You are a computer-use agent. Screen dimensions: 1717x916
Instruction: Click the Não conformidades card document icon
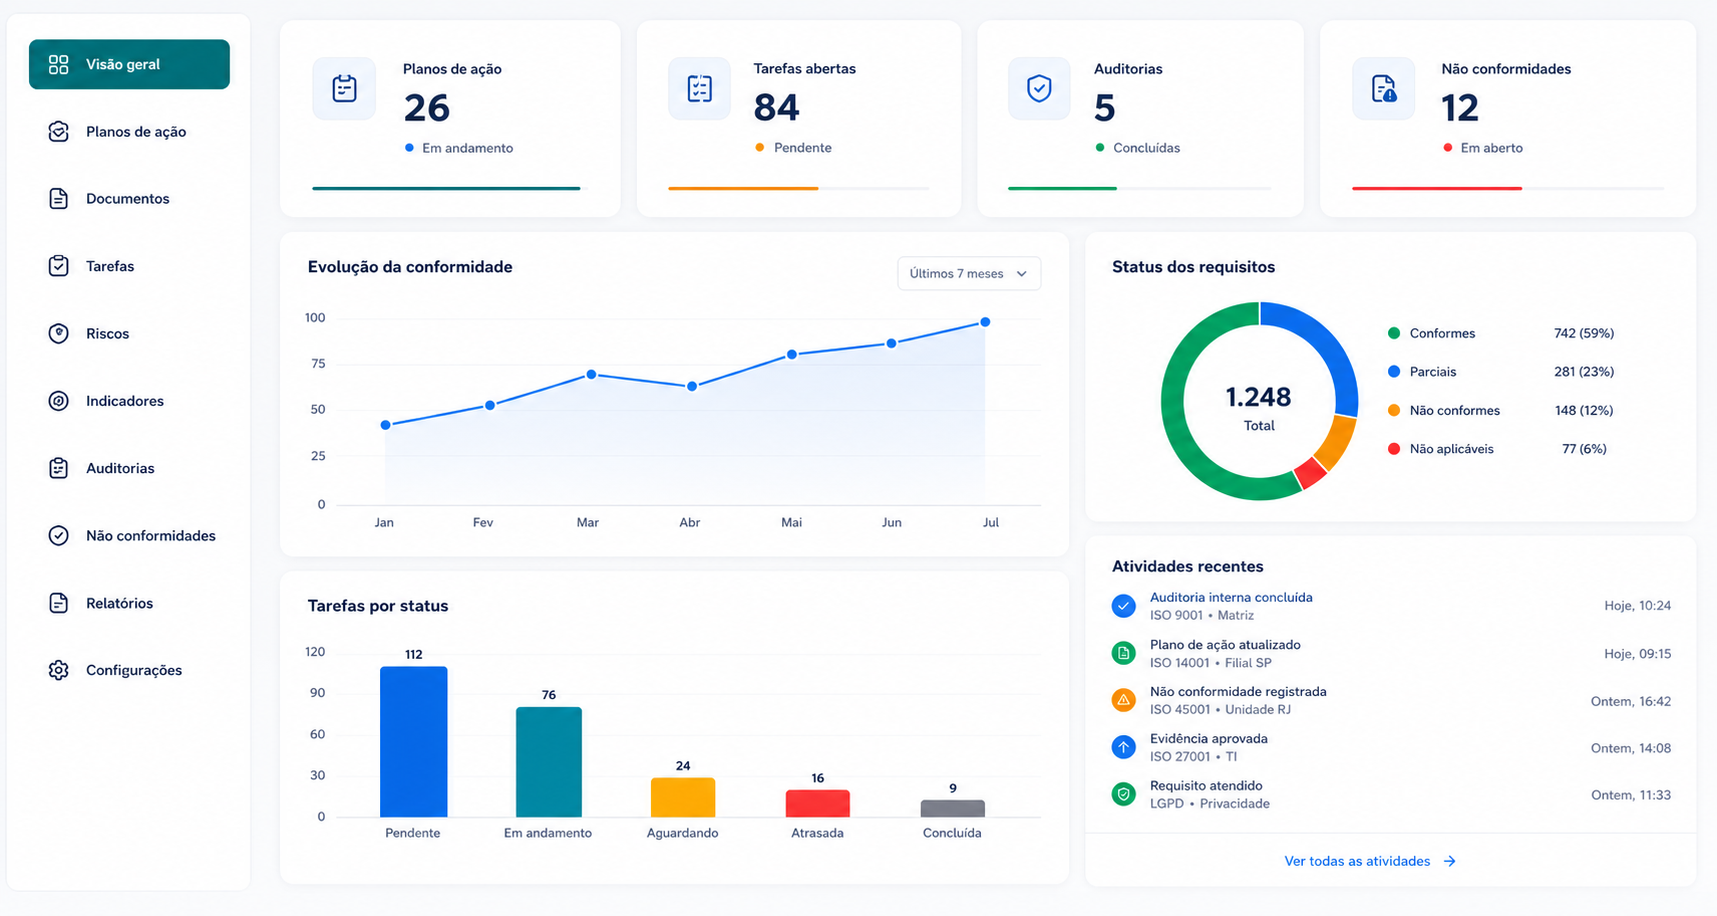[1383, 88]
